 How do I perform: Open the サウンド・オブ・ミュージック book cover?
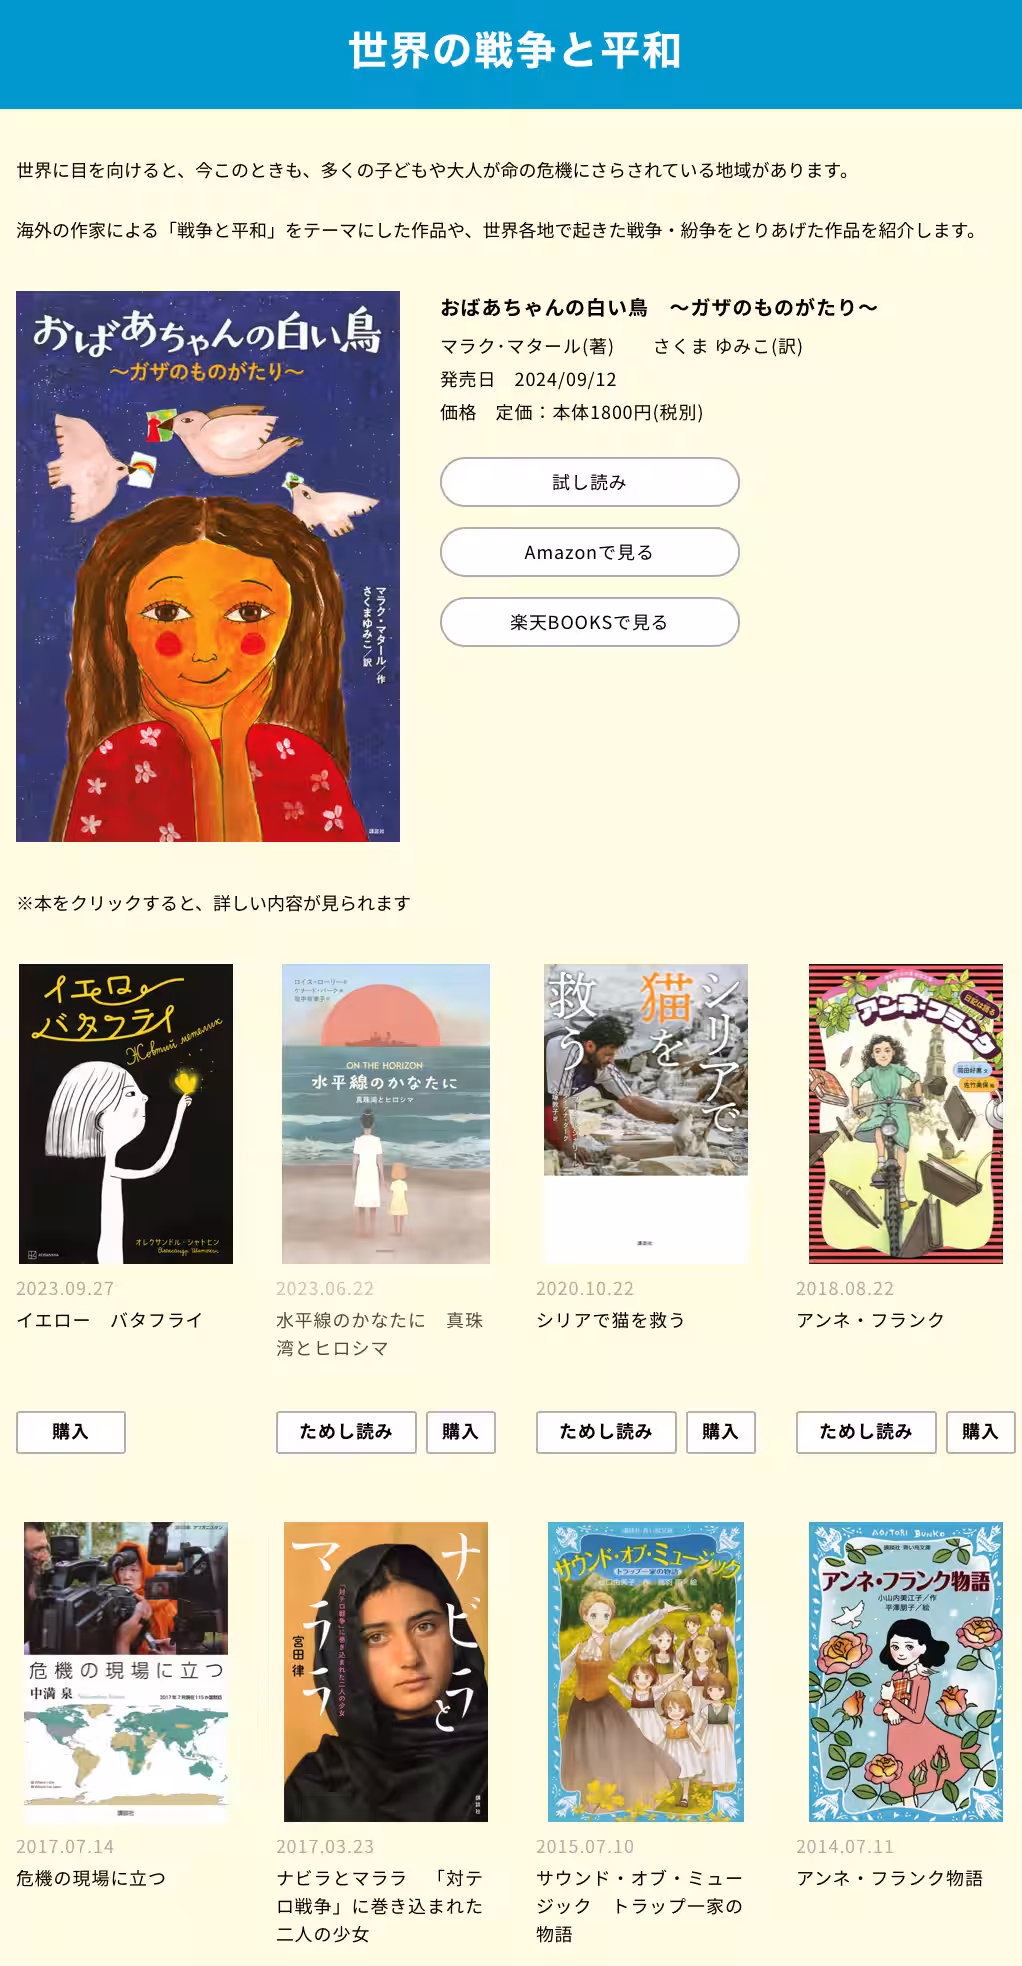pyautogui.click(x=646, y=1672)
